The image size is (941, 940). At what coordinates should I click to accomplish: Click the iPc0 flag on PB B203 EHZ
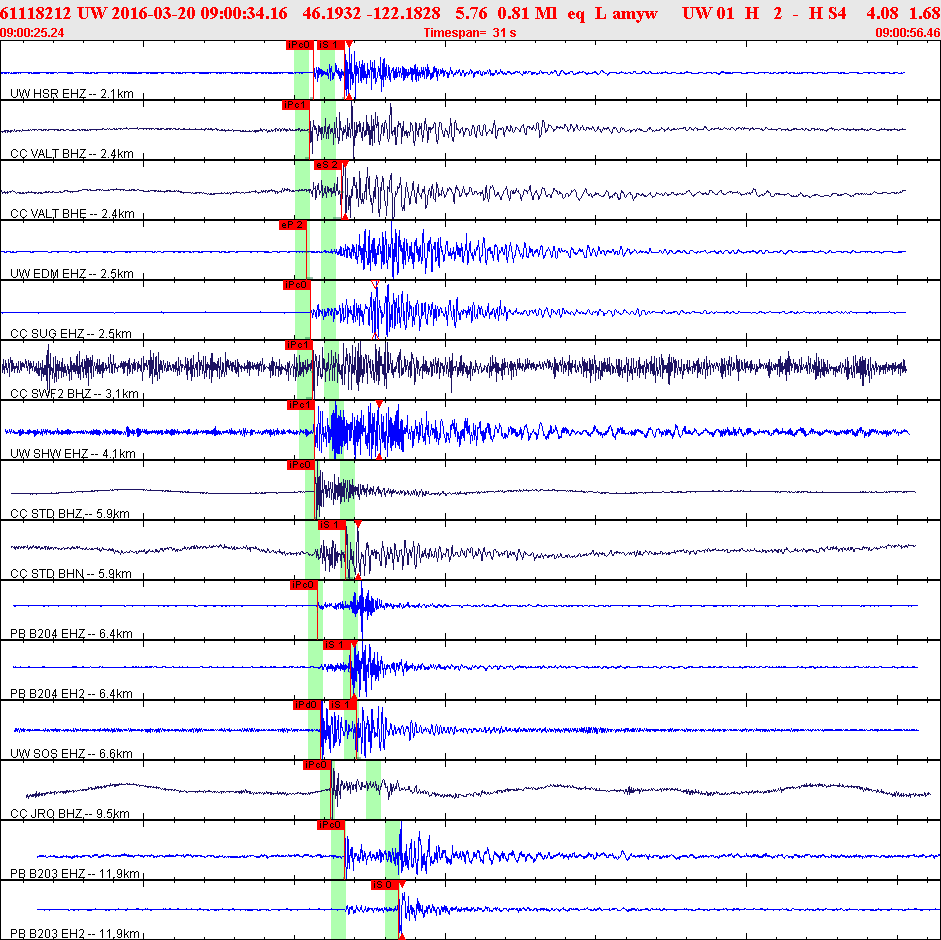point(331,825)
